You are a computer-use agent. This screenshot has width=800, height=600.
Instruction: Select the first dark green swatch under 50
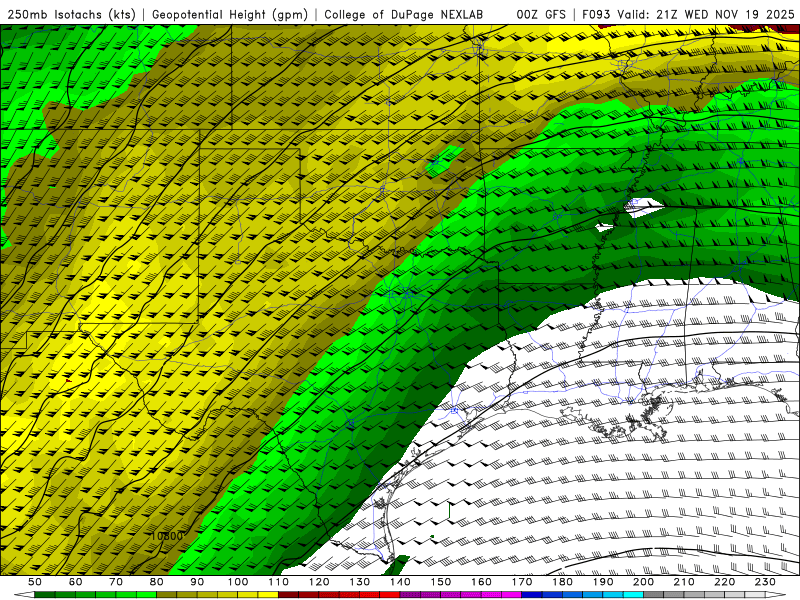(45, 595)
